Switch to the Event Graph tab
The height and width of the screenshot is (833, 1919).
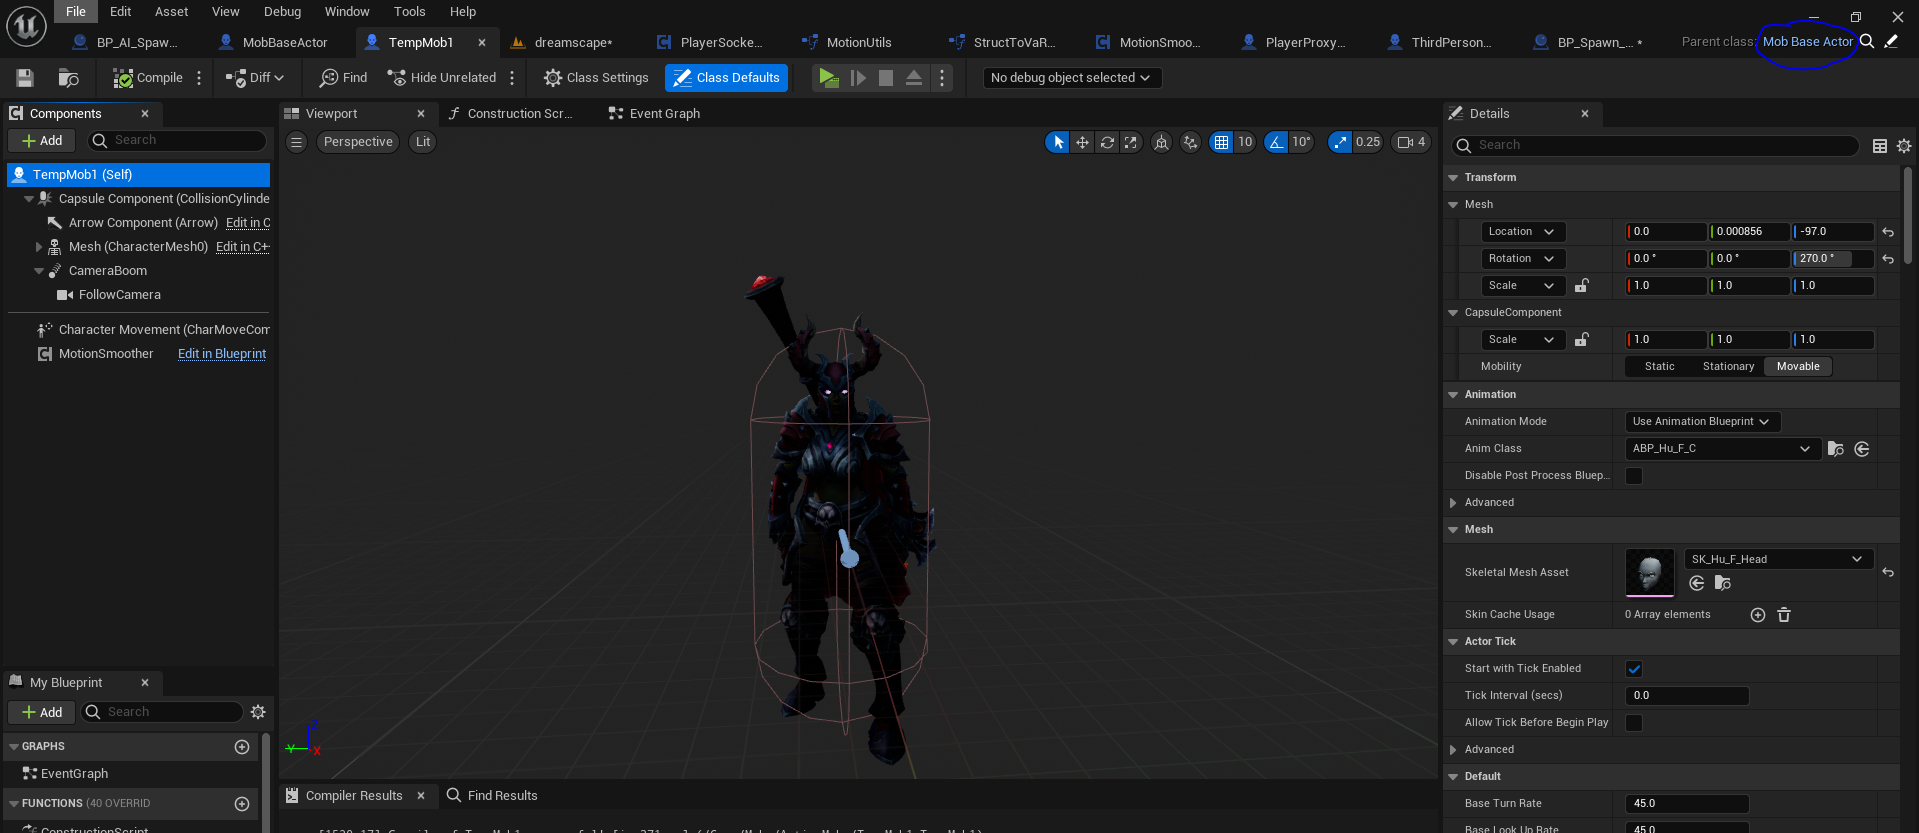point(654,114)
